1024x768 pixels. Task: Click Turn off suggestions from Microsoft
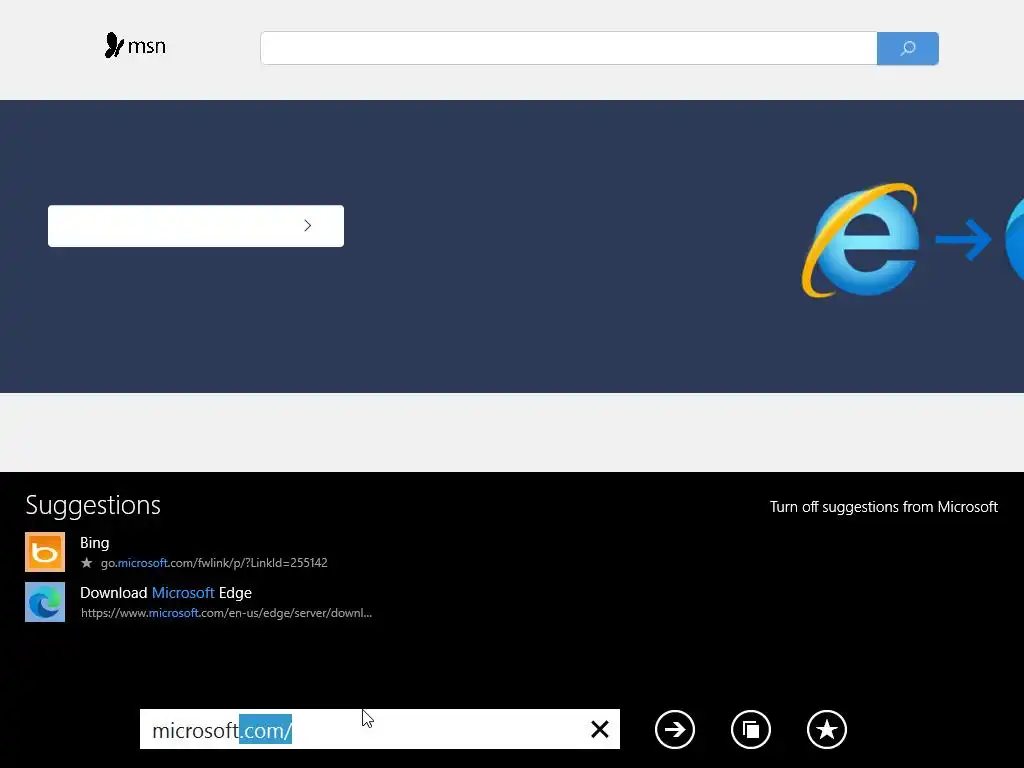click(884, 507)
